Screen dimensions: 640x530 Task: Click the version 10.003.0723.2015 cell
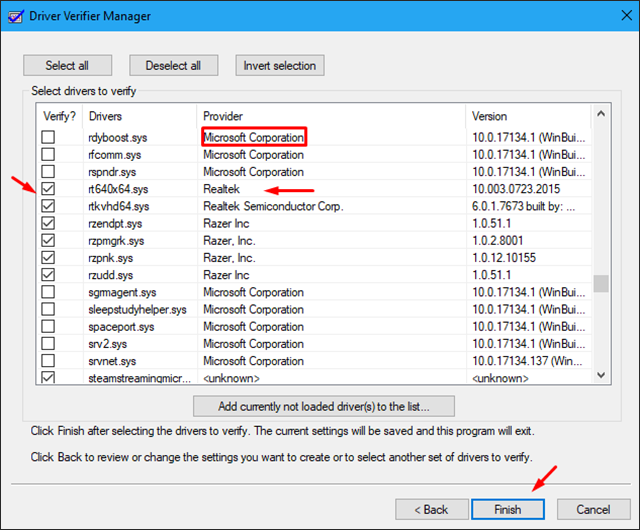[x=516, y=189]
